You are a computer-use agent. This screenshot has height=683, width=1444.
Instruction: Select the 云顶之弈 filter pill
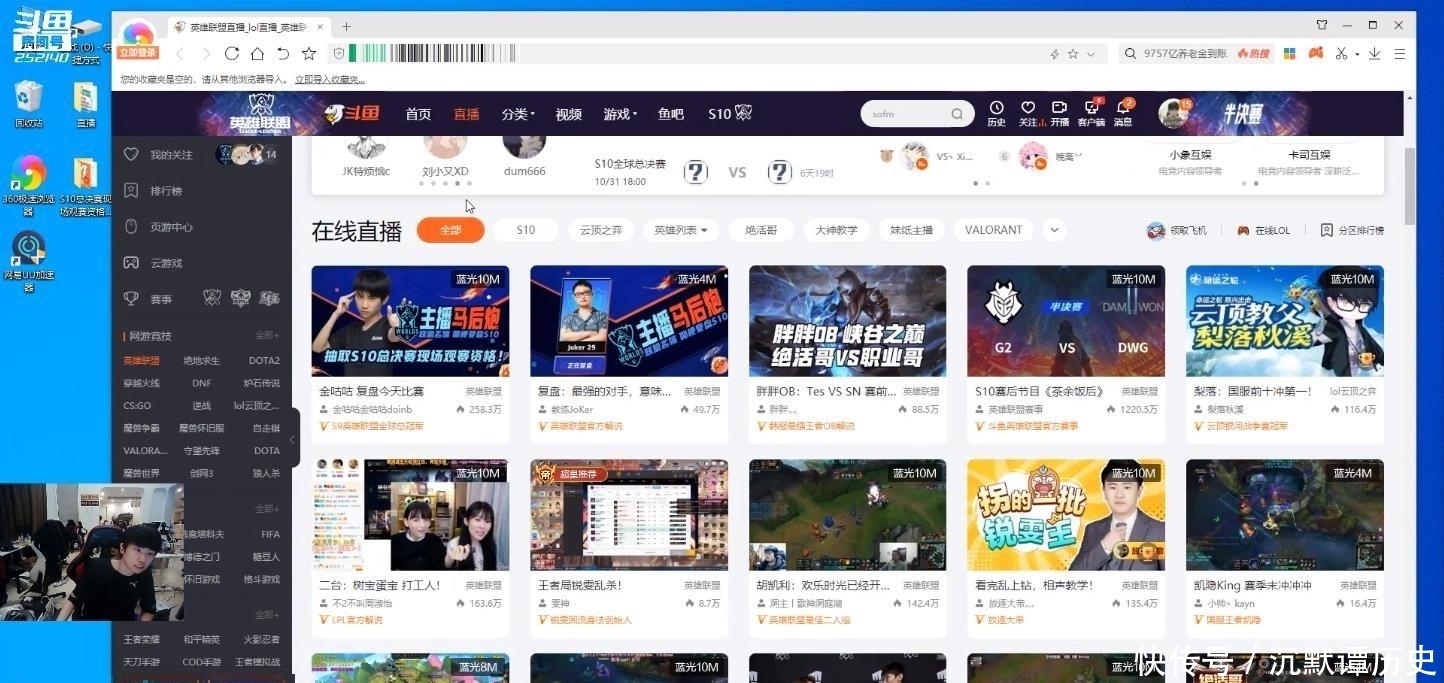(x=601, y=230)
